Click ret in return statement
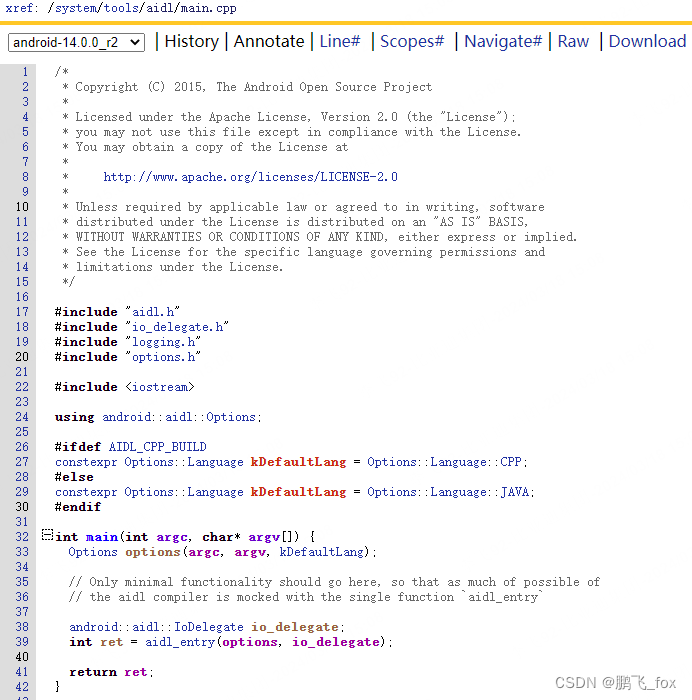Viewport: 692px width, 700px height. 136,672
